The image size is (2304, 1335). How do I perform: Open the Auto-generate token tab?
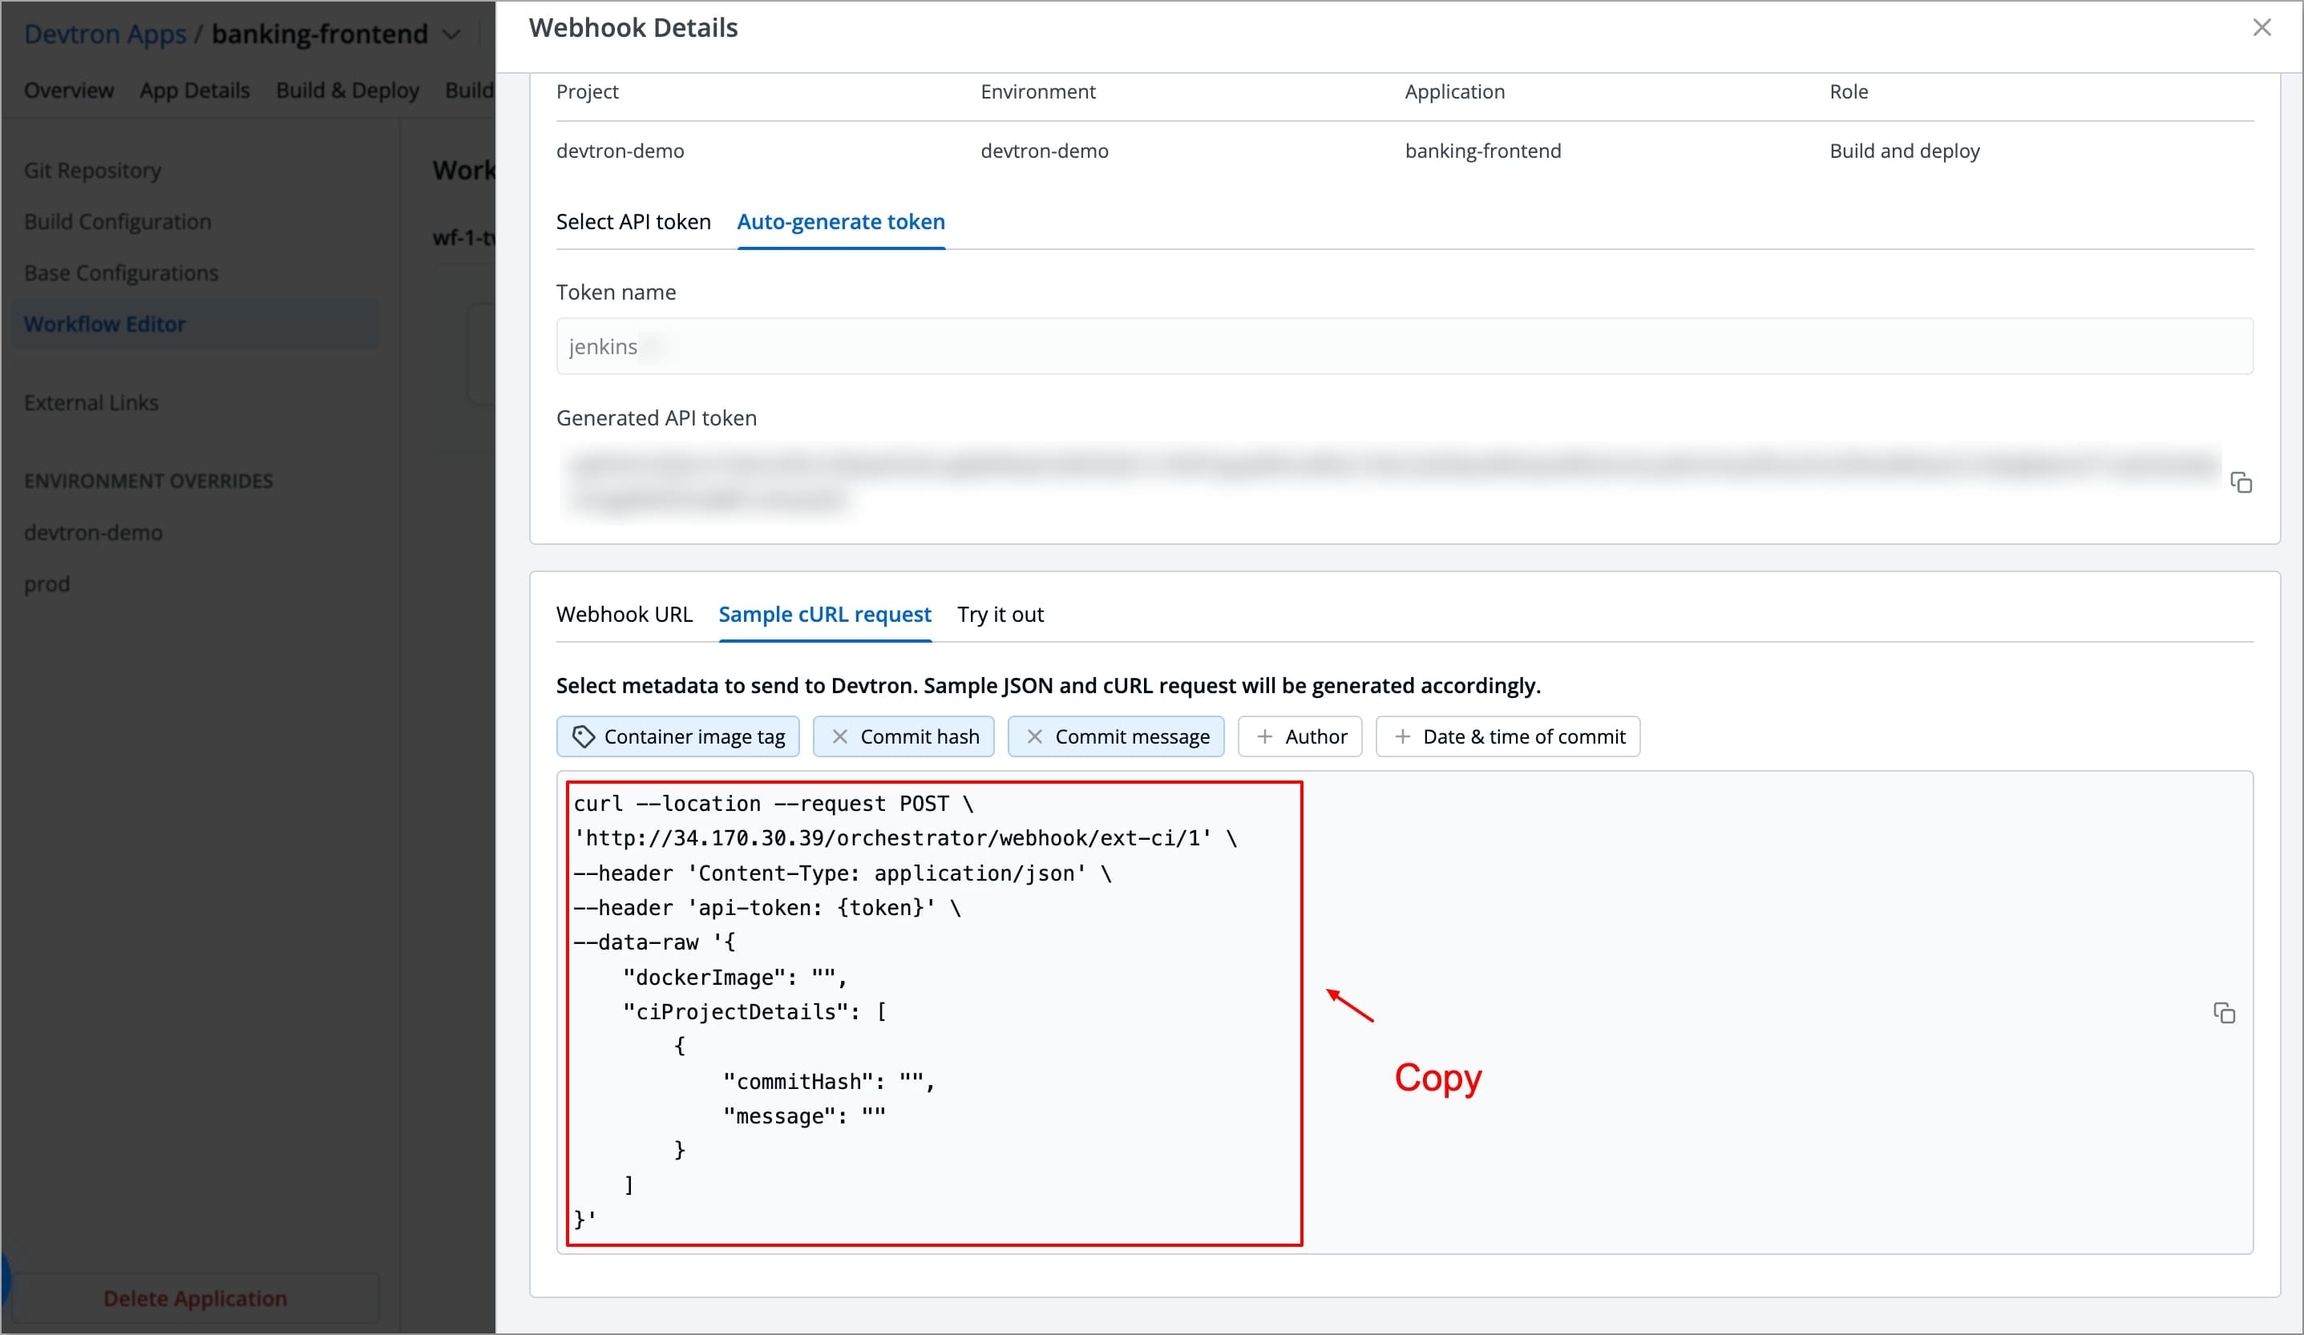(x=840, y=222)
